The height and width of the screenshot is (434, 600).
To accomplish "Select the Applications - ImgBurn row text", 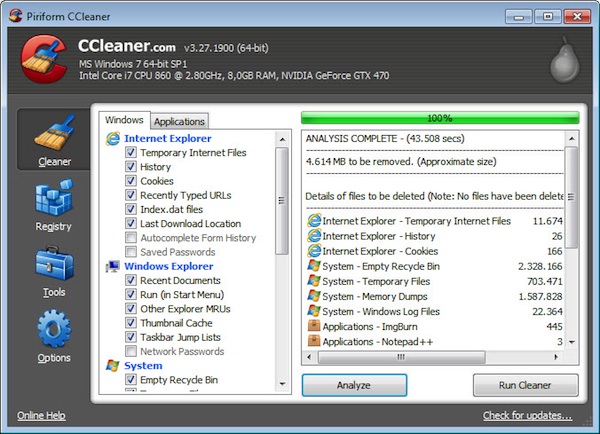I will click(370, 327).
